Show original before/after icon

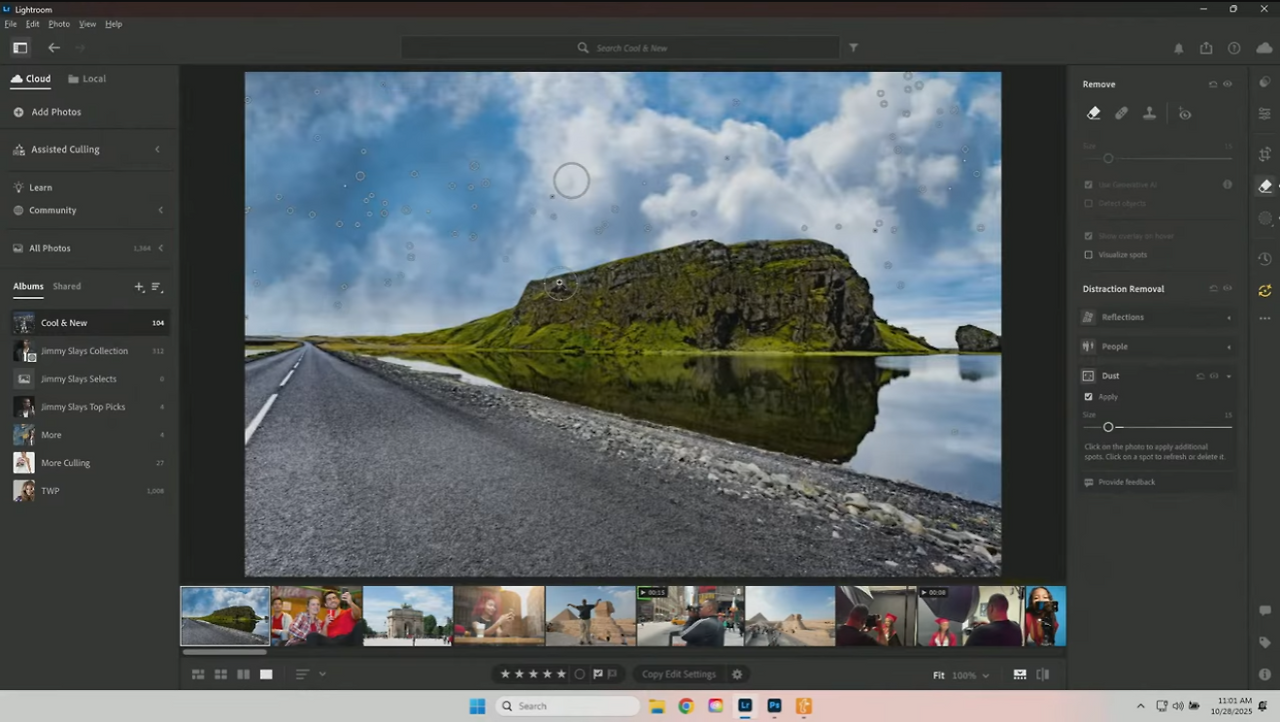click(1043, 675)
